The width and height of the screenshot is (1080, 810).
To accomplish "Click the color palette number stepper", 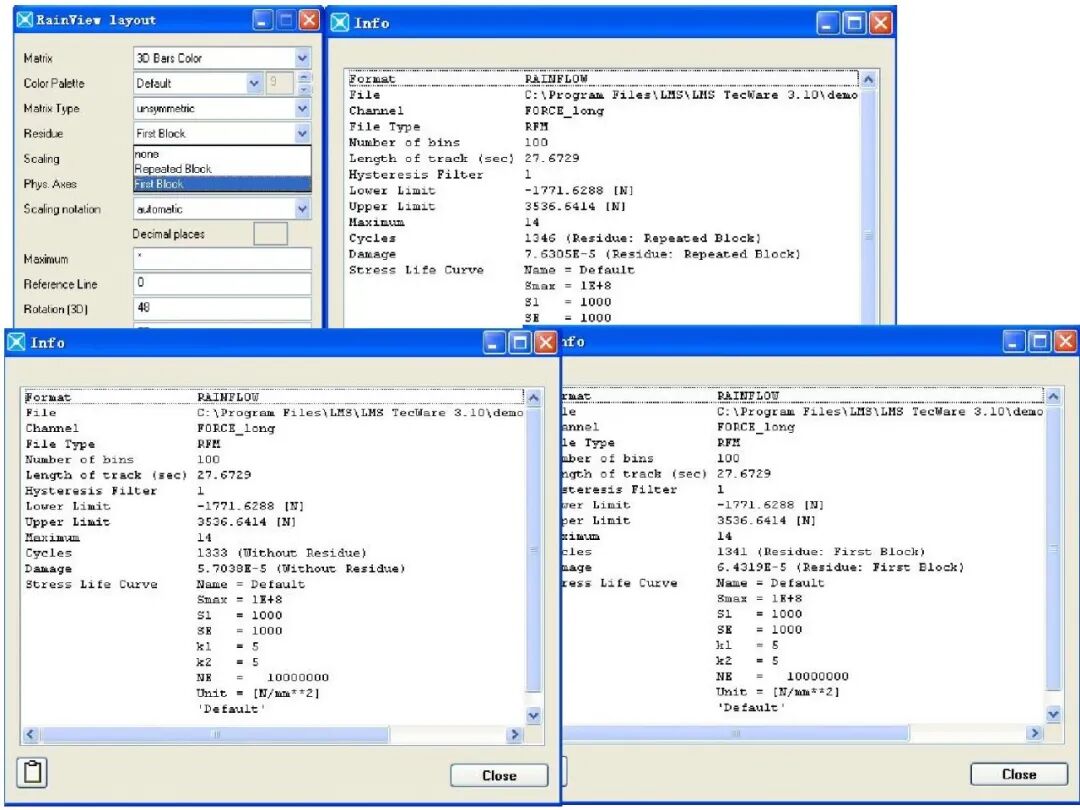I will pos(305,83).
